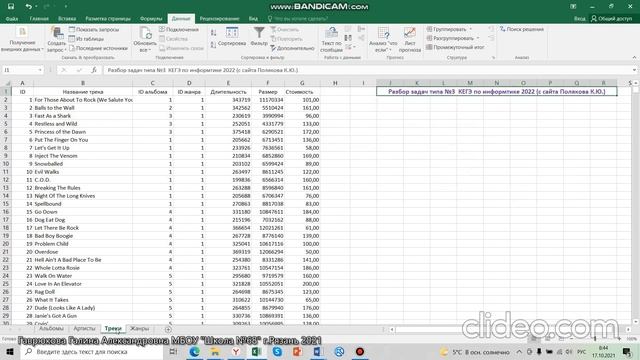Image resolution: width=640 pixels, height=360 pixels.
Task: Select cell 'Название трека' header
Action: [83, 92]
